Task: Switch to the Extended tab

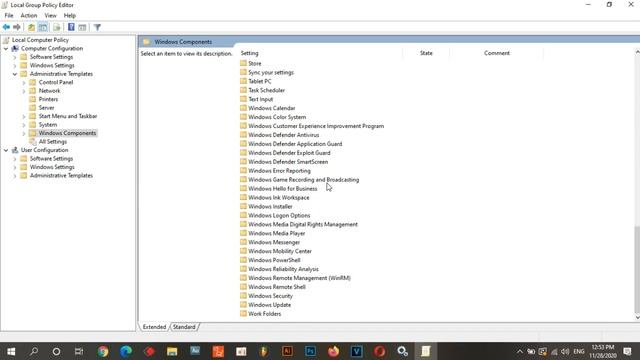Action: click(154, 327)
